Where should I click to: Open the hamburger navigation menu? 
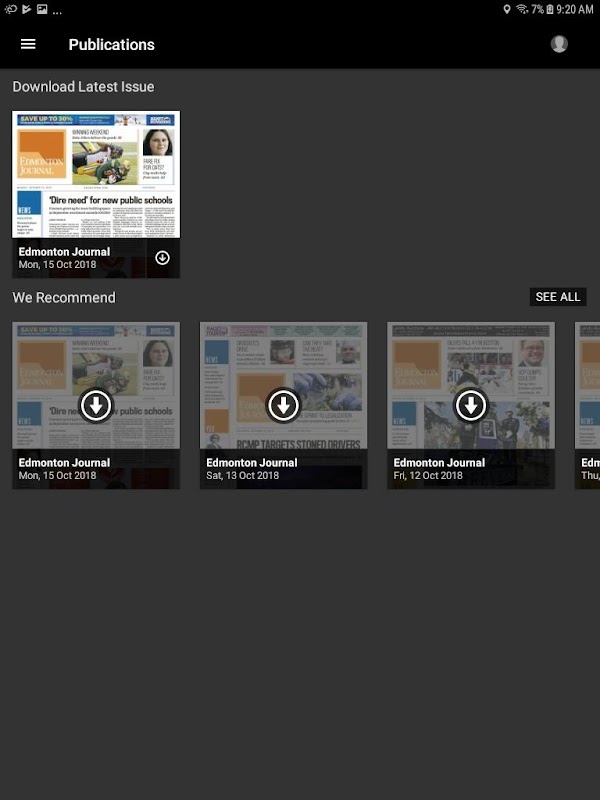click(x=28, y=44)
